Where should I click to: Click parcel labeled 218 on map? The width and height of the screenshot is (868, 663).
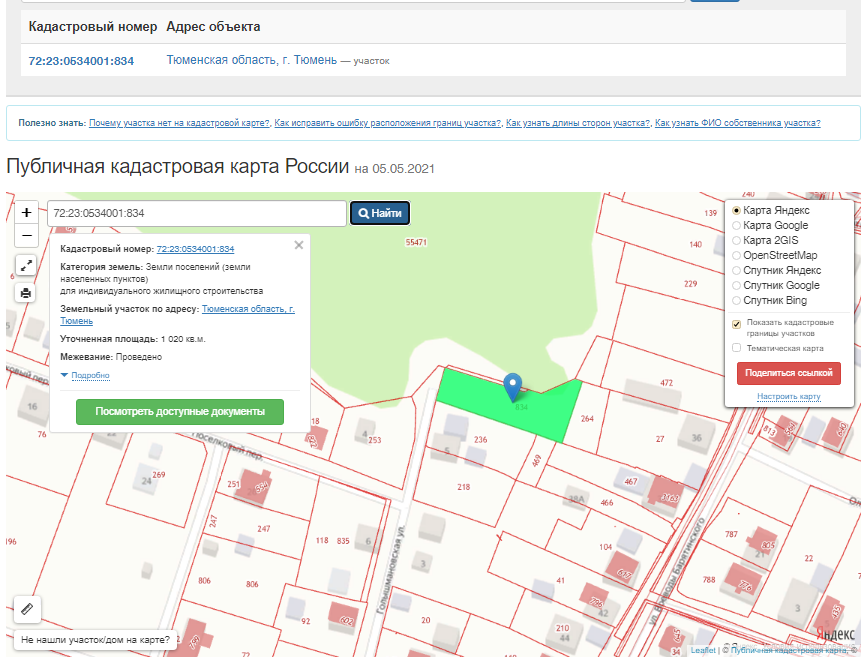click(x=463, y=487)
